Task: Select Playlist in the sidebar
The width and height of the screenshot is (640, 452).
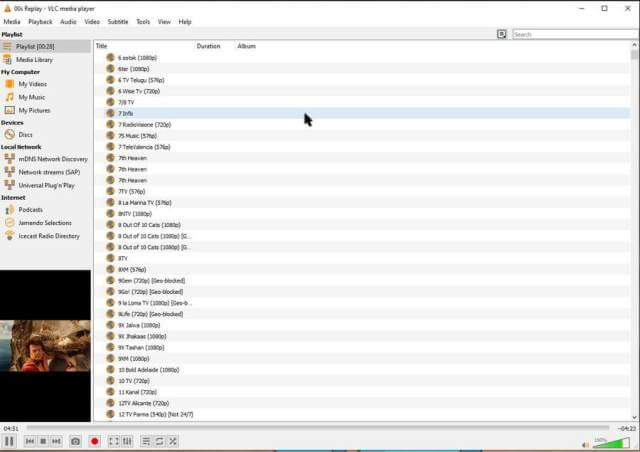Action: click(45, 47)
